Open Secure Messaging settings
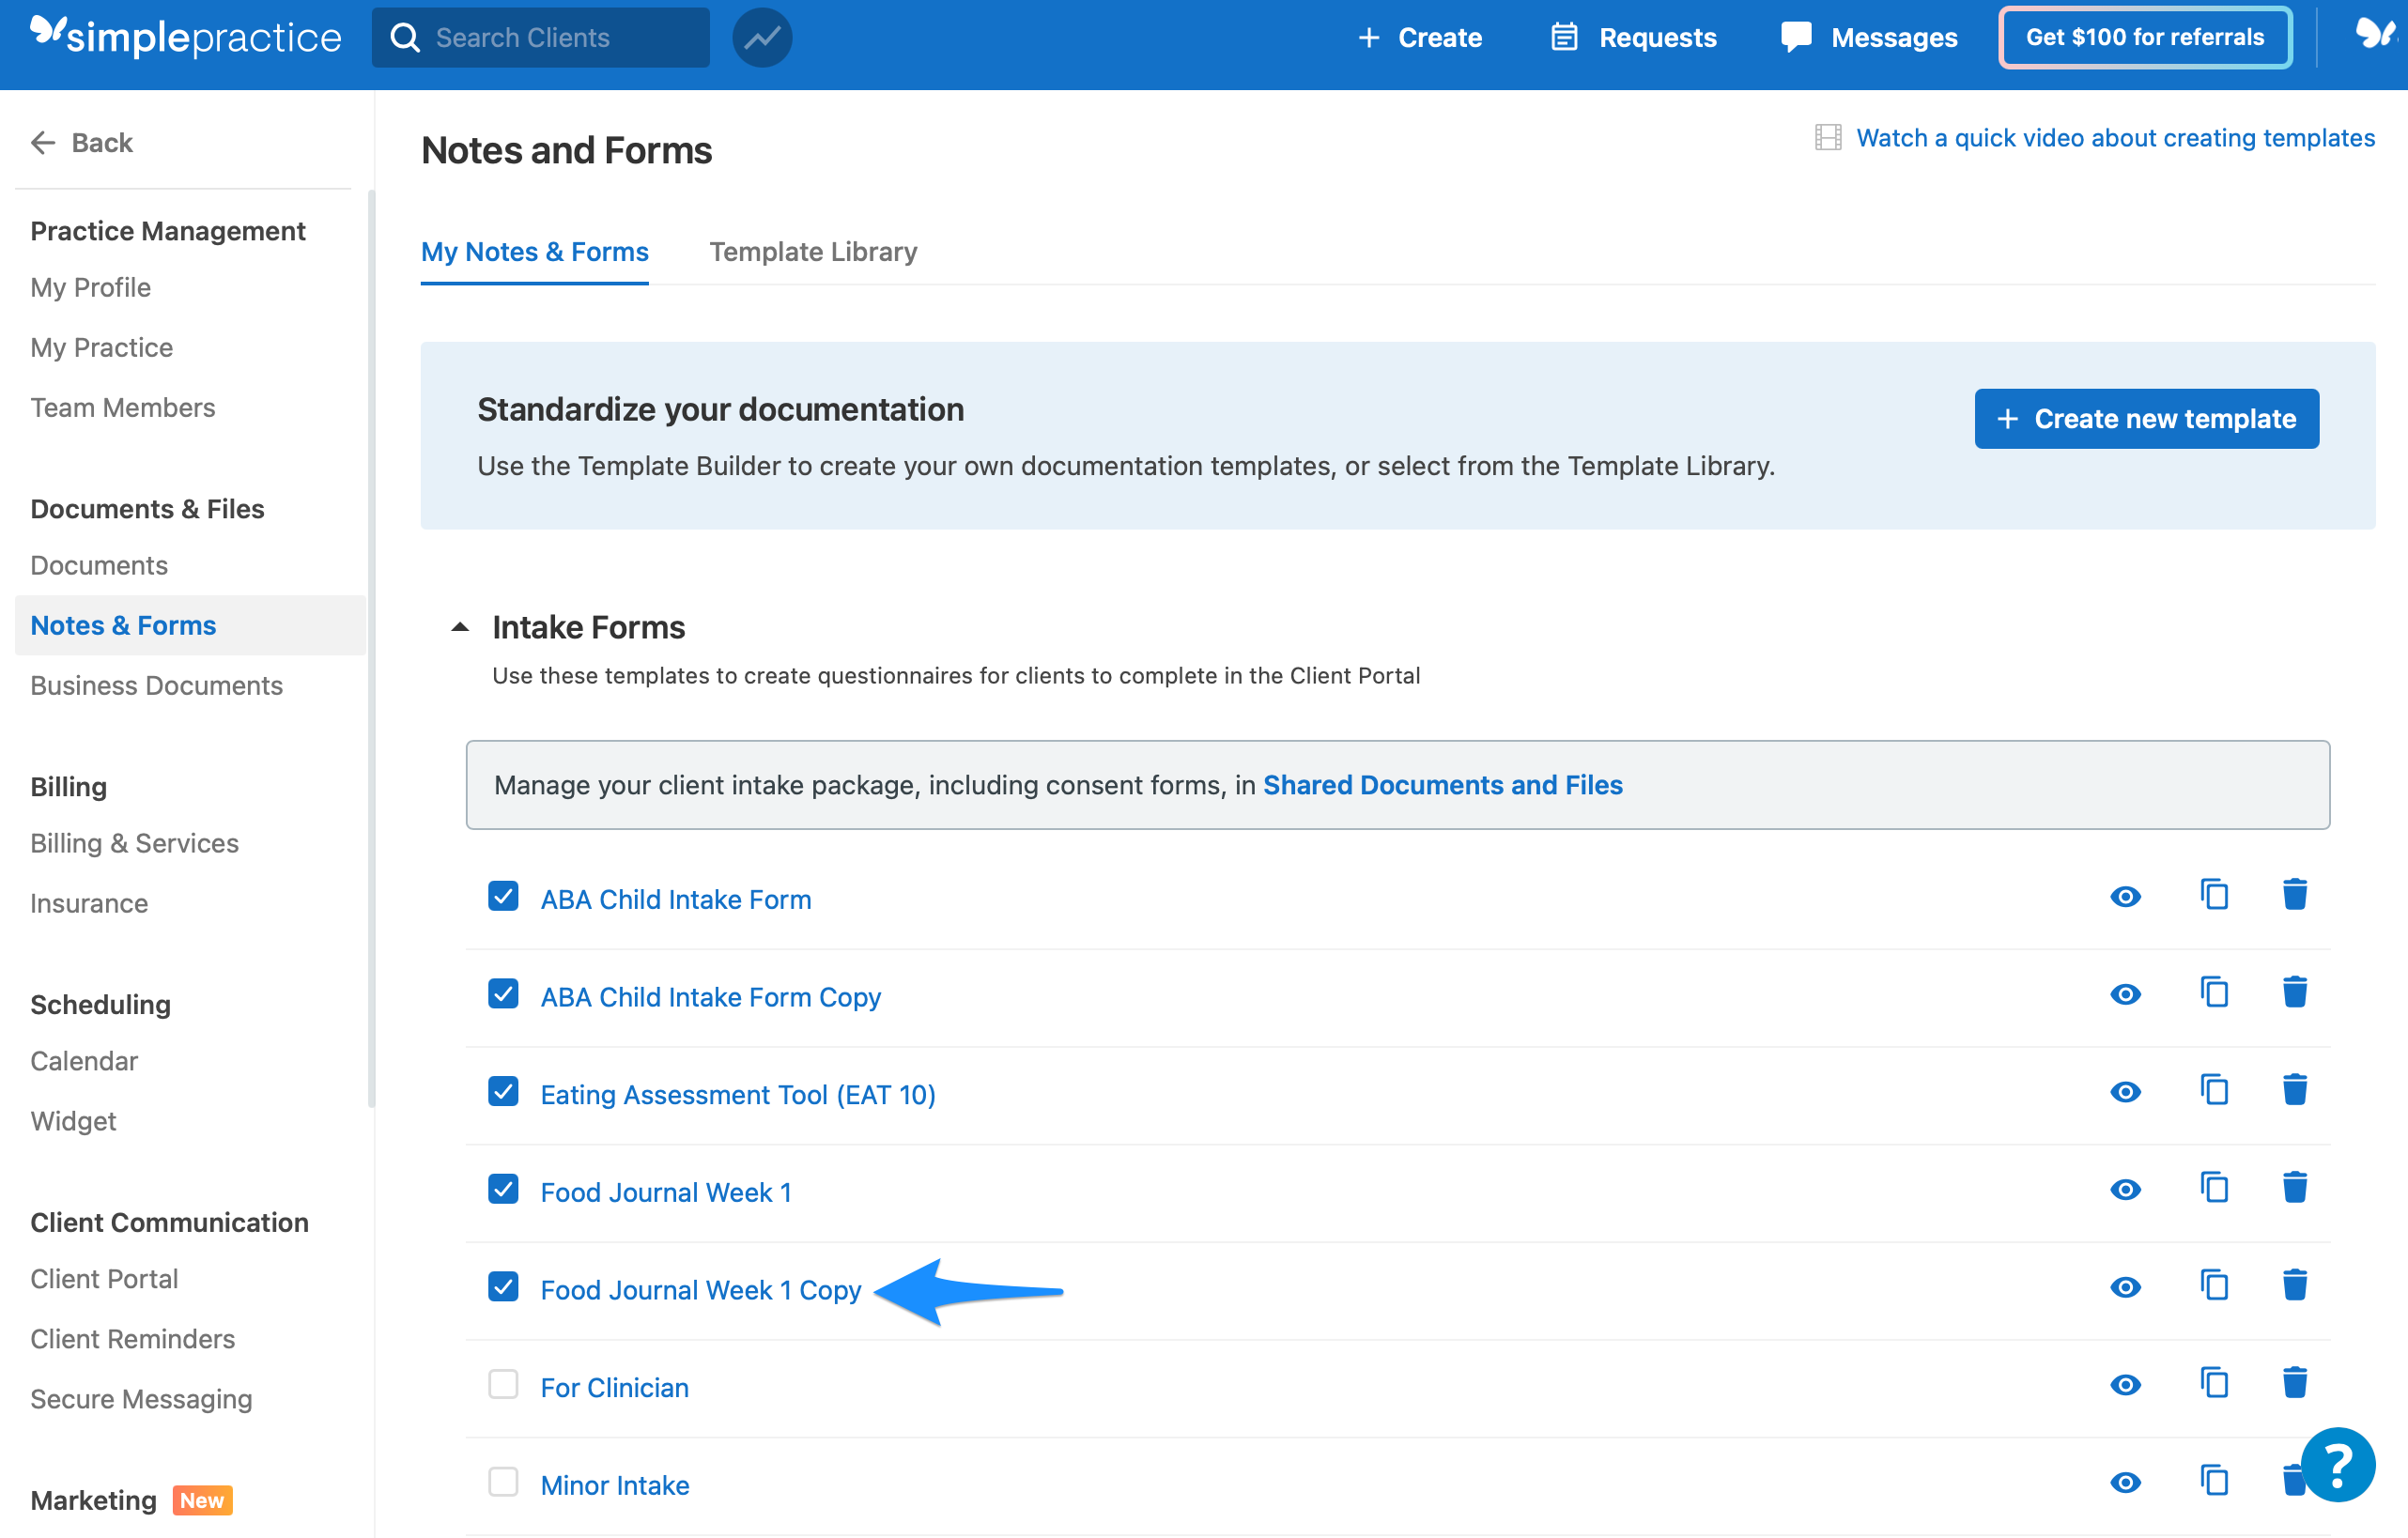The height and width of the screenshot is (1538, 2408). click(x=141, y=1400)
